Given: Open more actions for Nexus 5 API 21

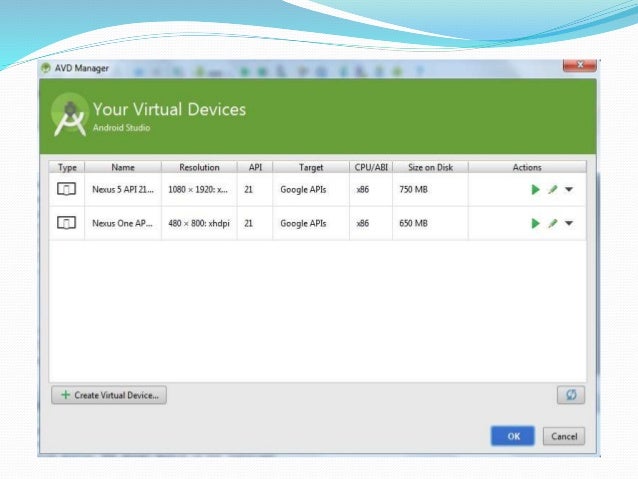Looking at the screenshot, I should [569, 189].
